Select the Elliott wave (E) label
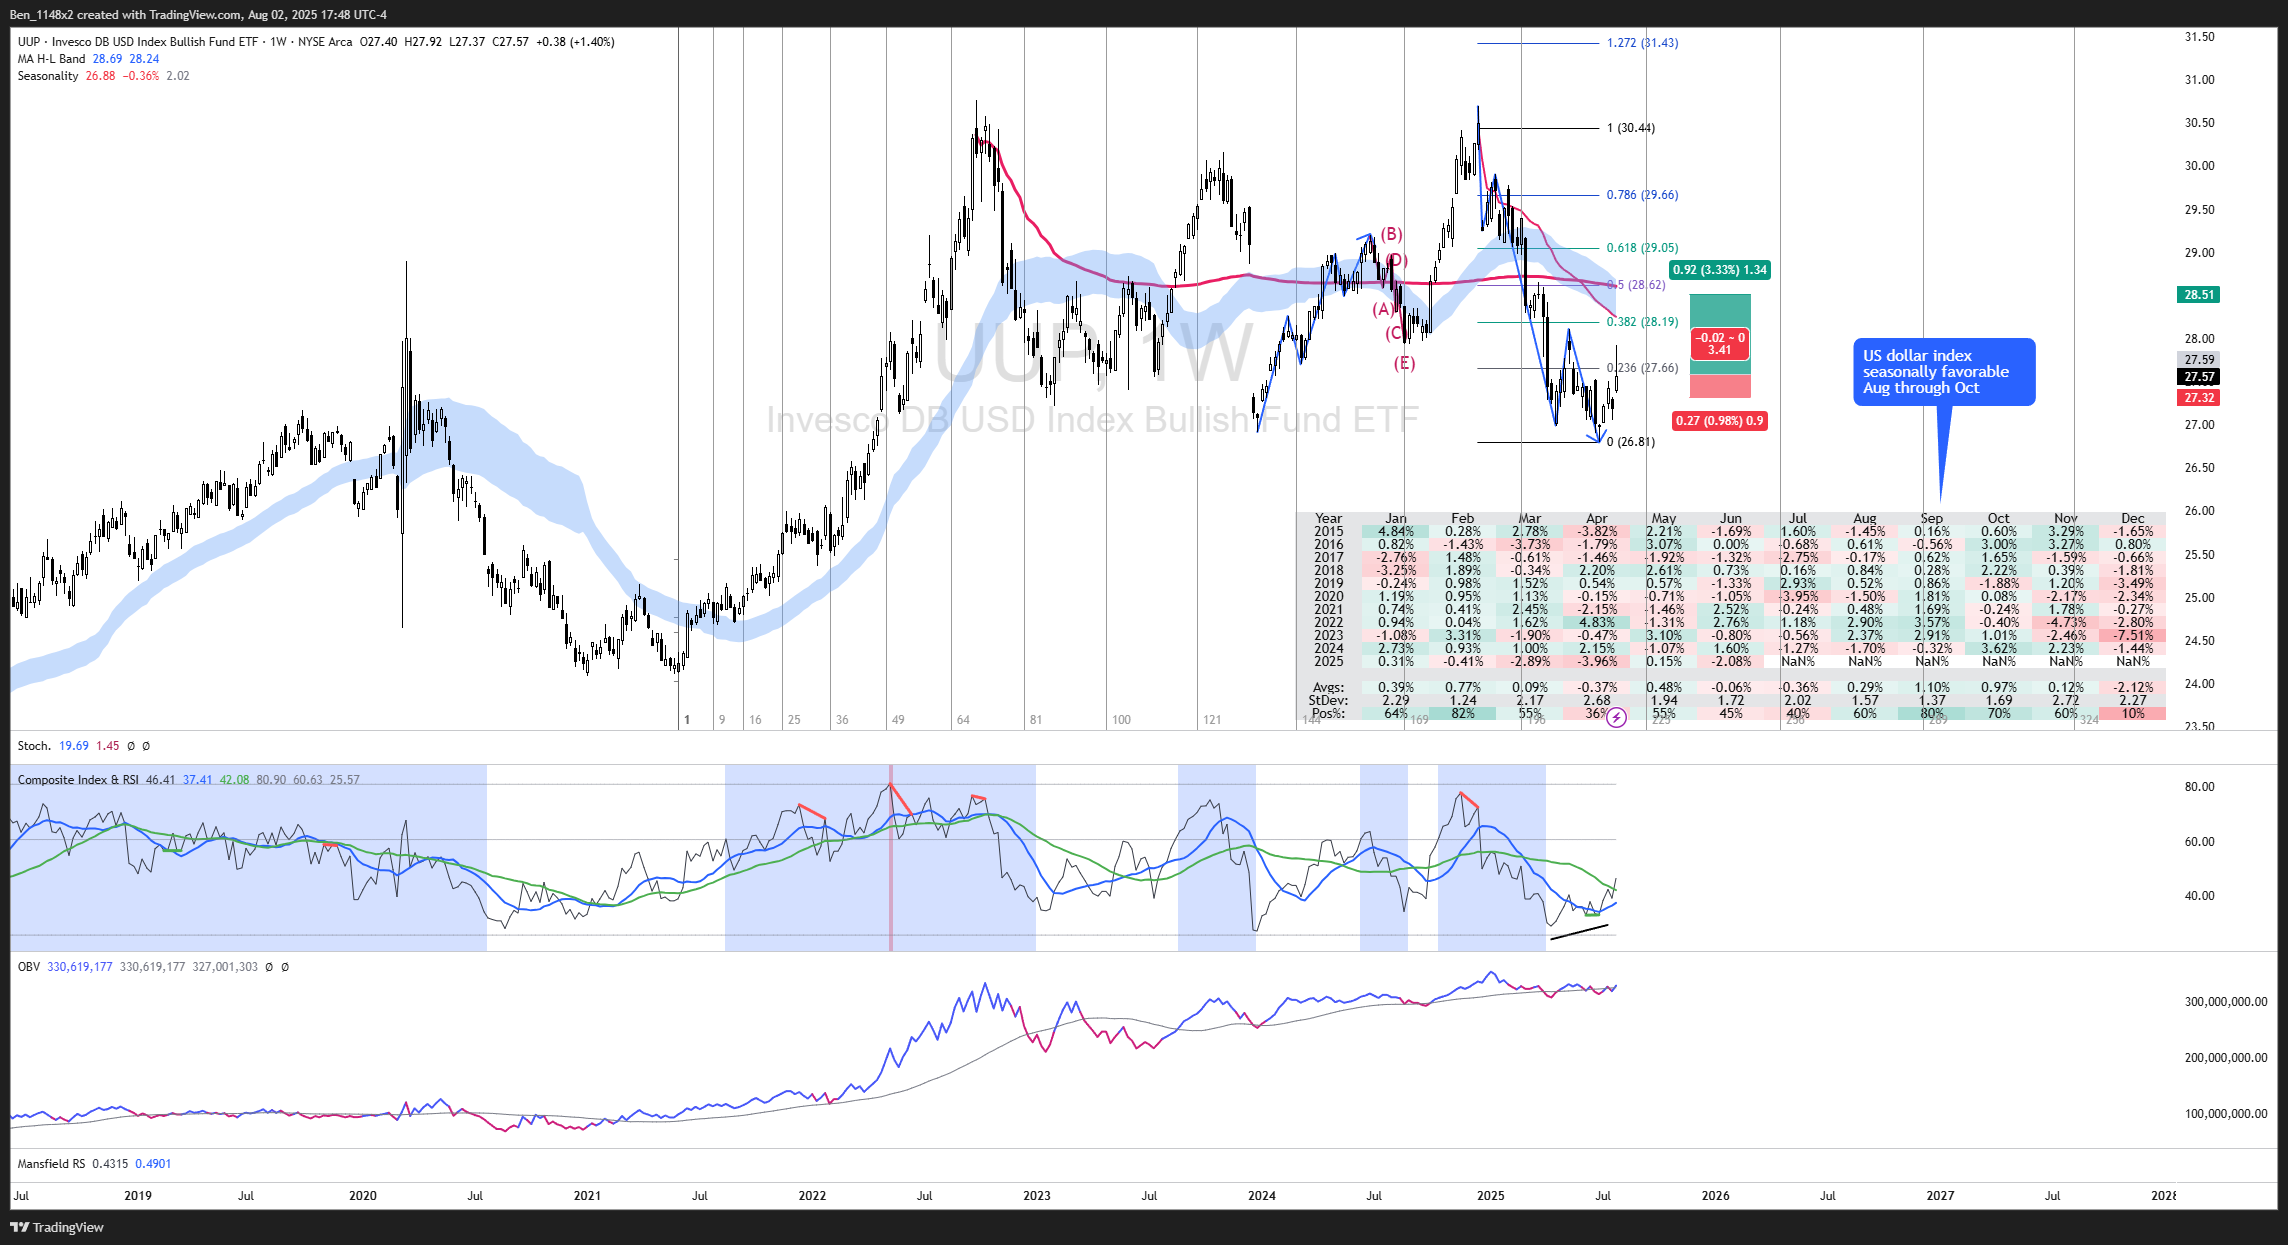 point(1404,363)
